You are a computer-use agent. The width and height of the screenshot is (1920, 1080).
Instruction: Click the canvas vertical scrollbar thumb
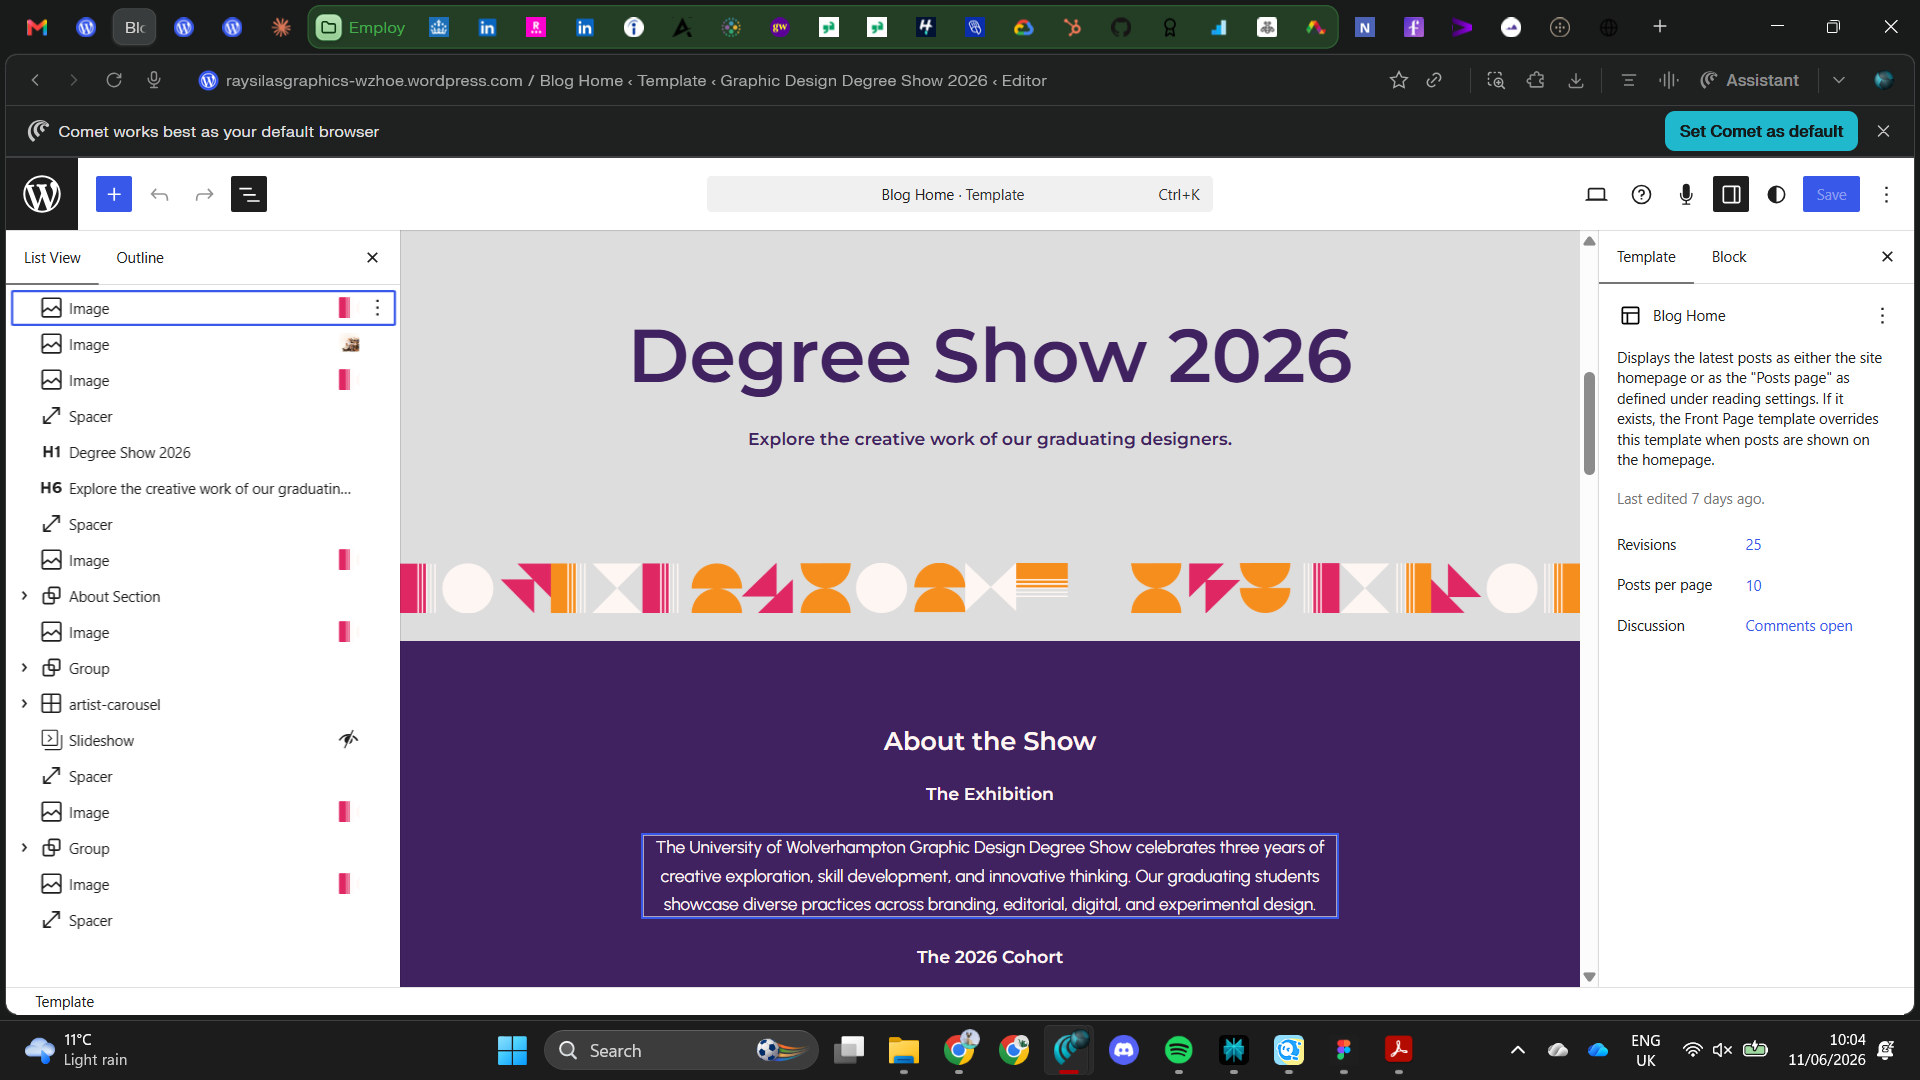(1589, 423)
